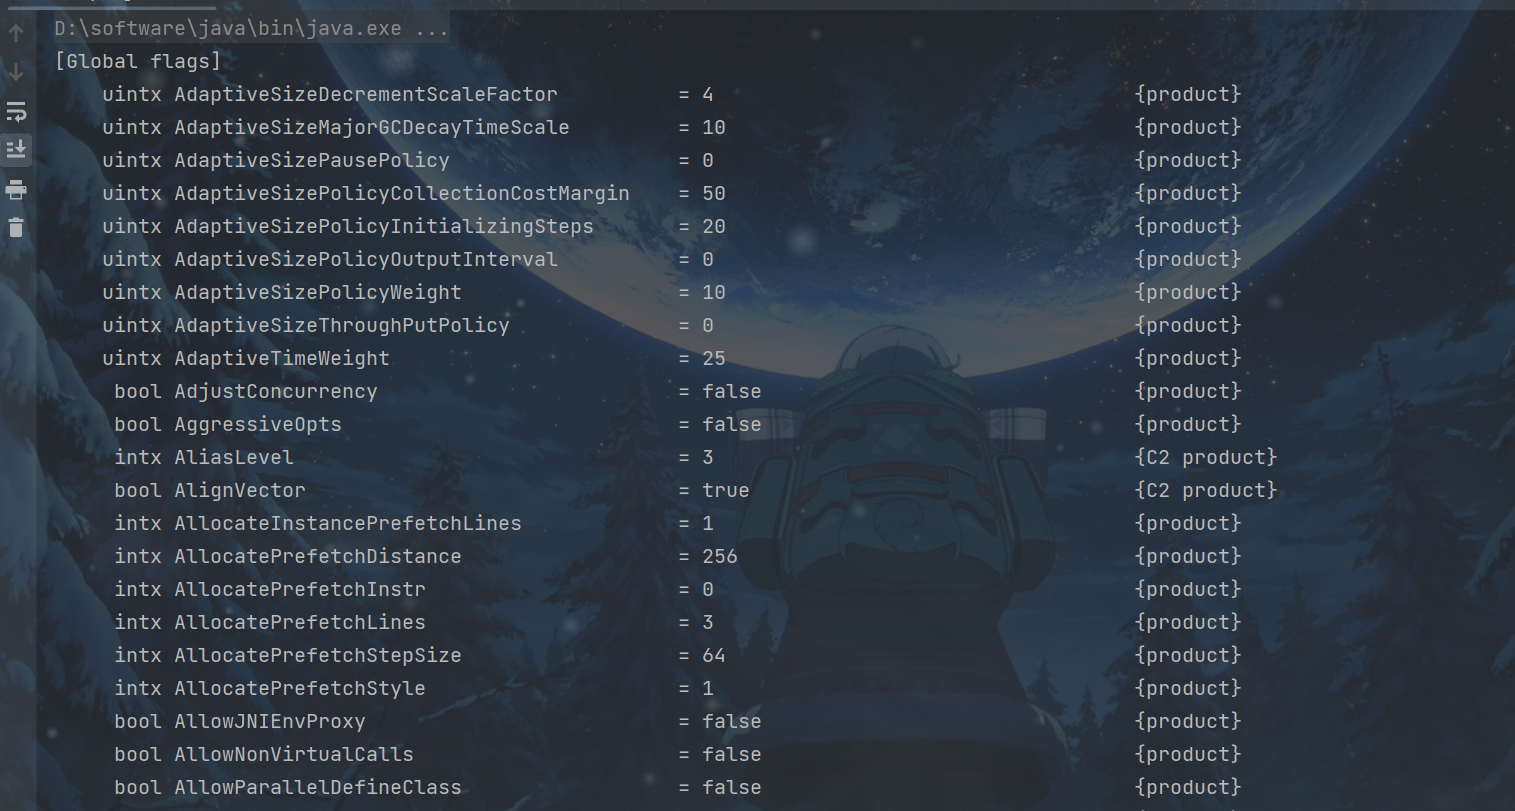Screen dimensions: 1515x811
Task: Click the AdaptiveSizeMajorGCDecayTimeScale flag name
Action: coord(372,127)
